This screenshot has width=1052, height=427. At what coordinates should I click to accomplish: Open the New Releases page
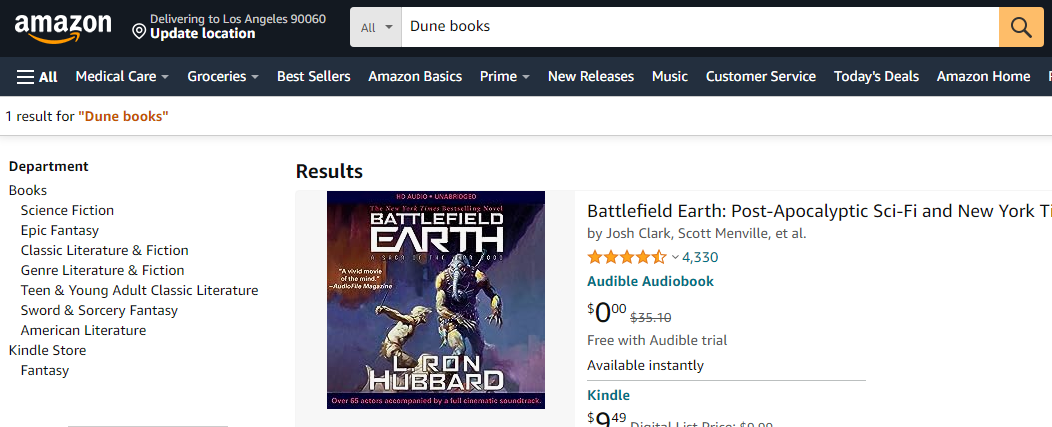tap(591, 76)
